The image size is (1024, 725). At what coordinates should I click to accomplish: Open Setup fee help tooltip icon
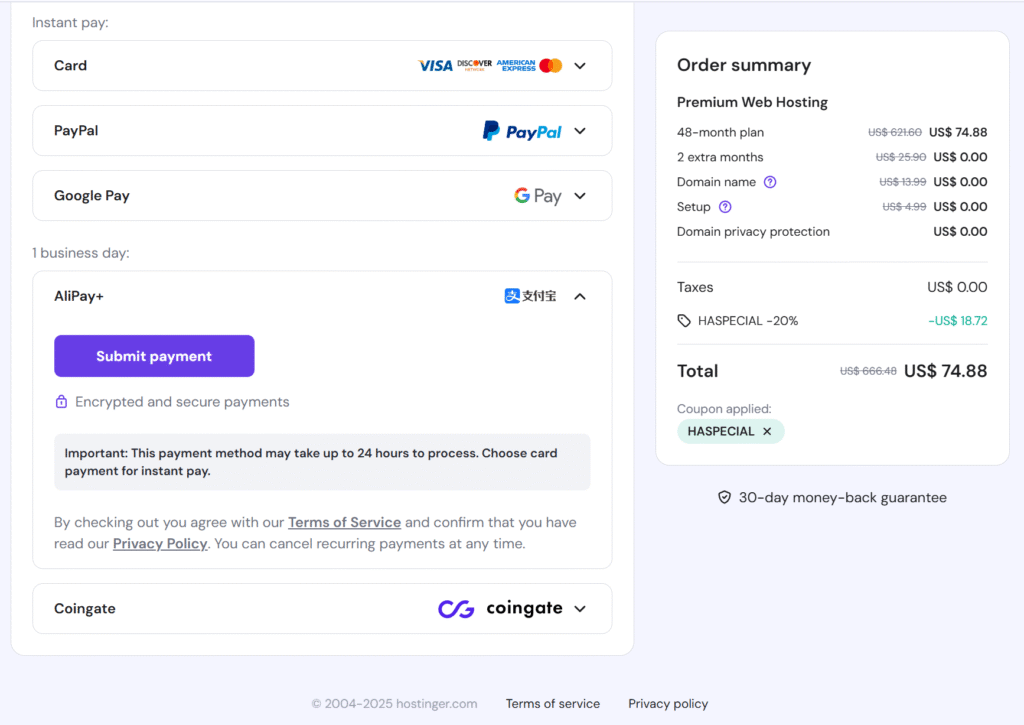(725, 207)
